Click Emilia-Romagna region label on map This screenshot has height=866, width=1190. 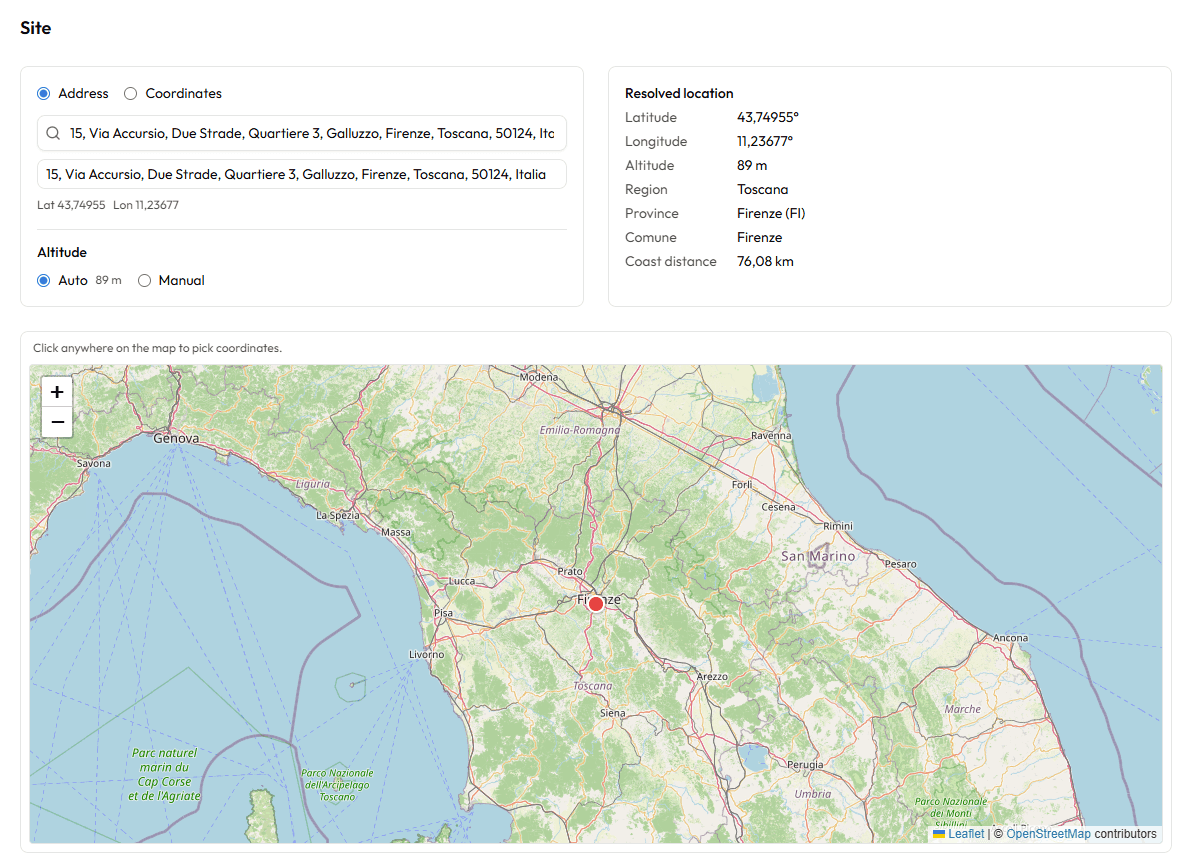point(580,430)
